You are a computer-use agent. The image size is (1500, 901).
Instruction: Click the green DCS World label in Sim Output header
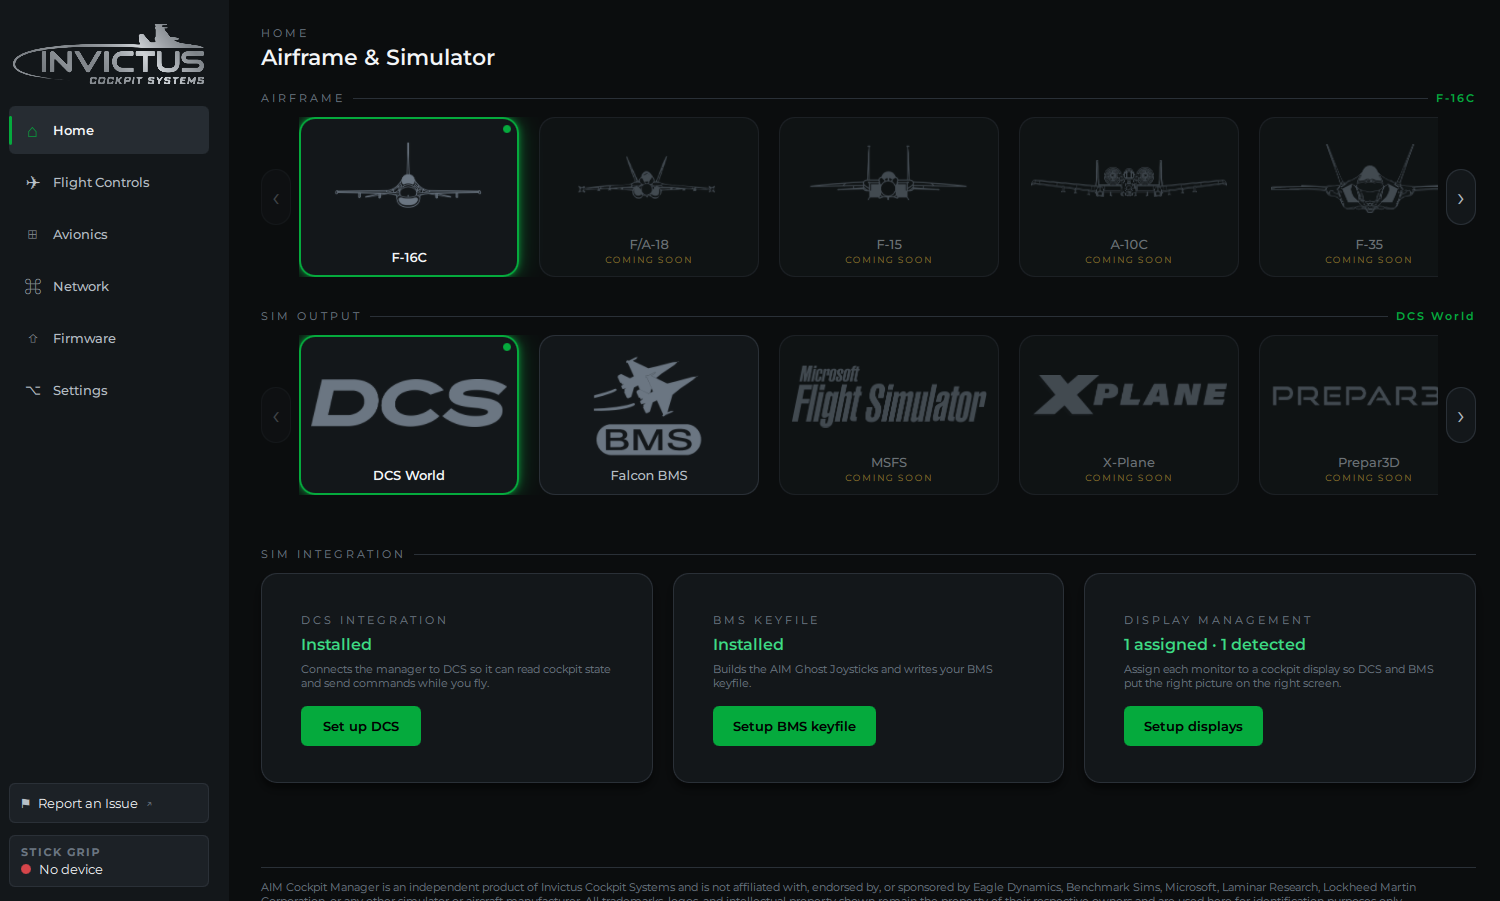(1435, 316)
